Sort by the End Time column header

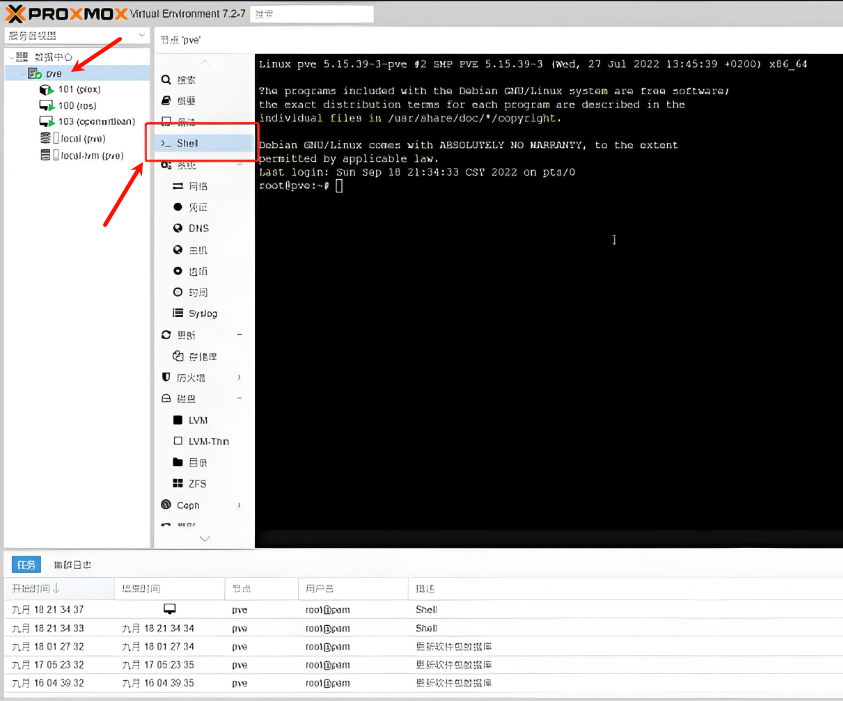point(170,589)
